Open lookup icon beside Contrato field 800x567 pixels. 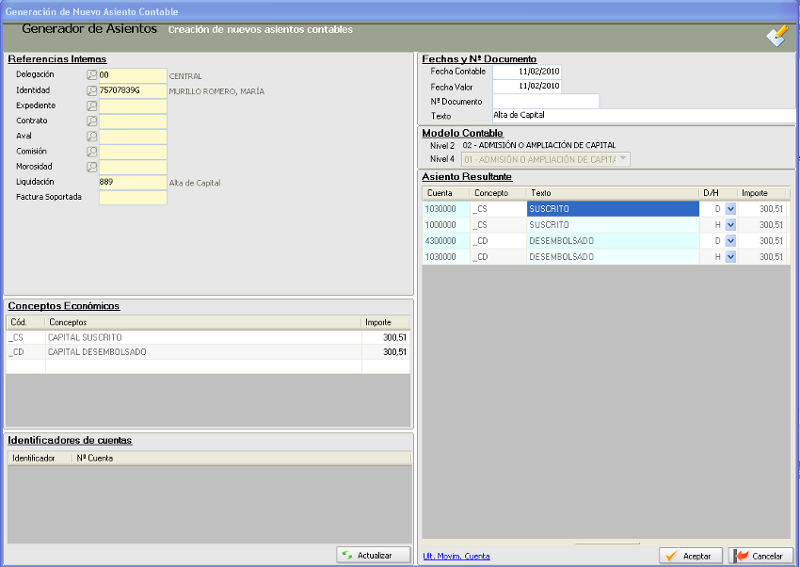click(91, 121)
